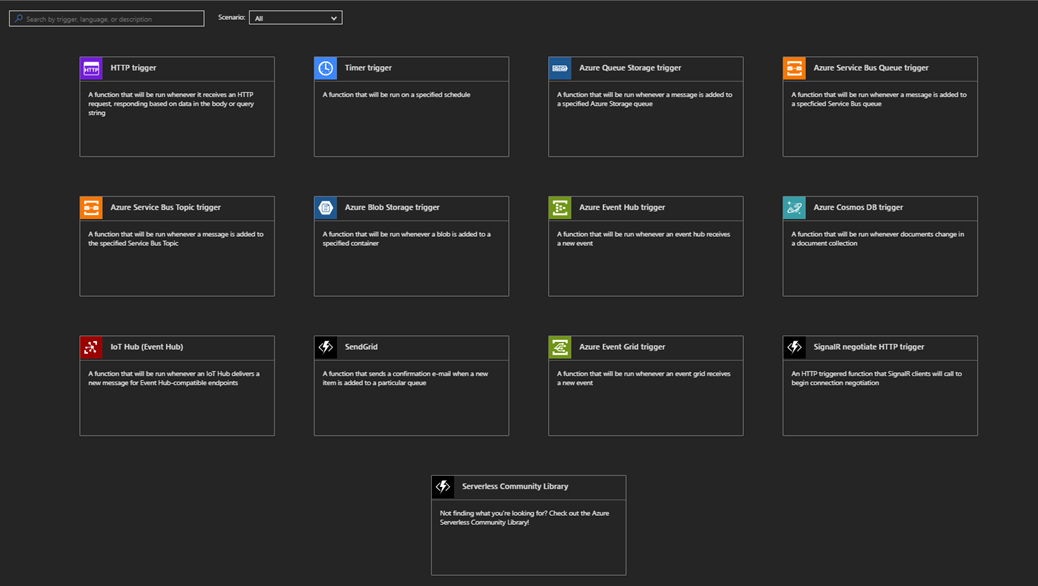Select the SendGrid template title
This screenshot has width=1038, height=586.
tap(361, 347)
